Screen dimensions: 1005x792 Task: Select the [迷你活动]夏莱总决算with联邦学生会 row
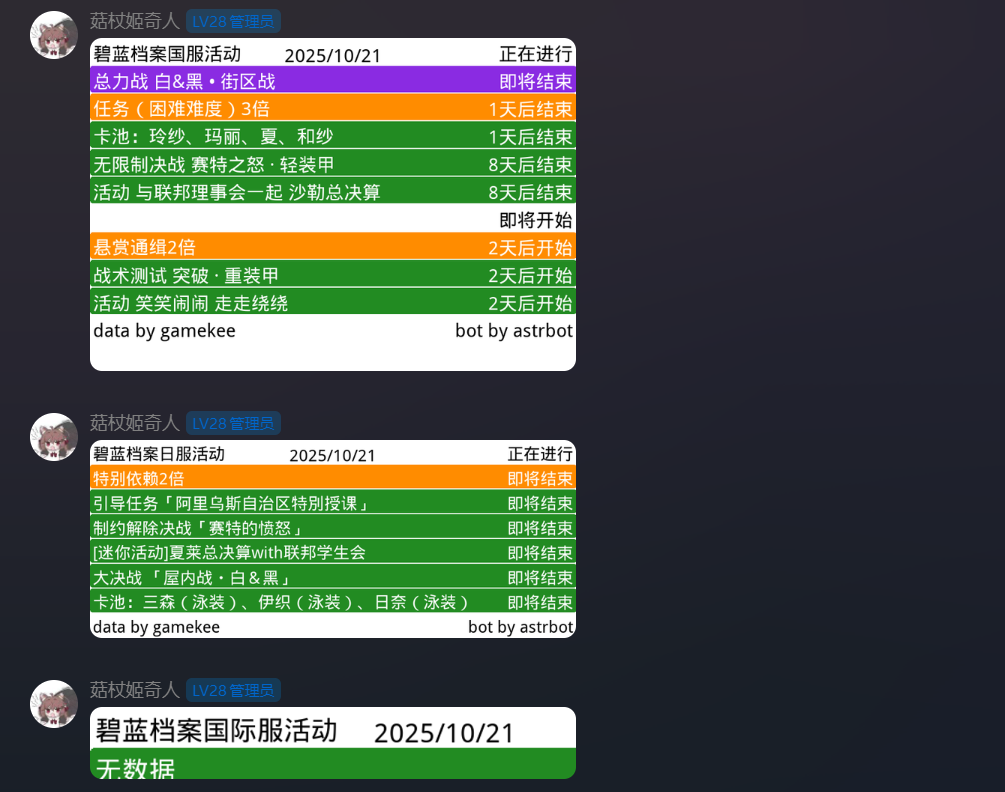[333, 552]
